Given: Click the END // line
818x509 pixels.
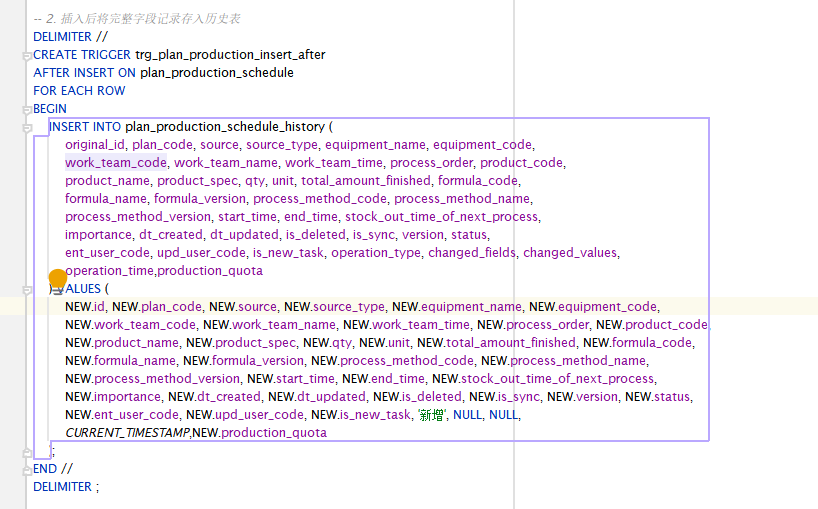Looking at the screenshot, I should pos(53,468).
